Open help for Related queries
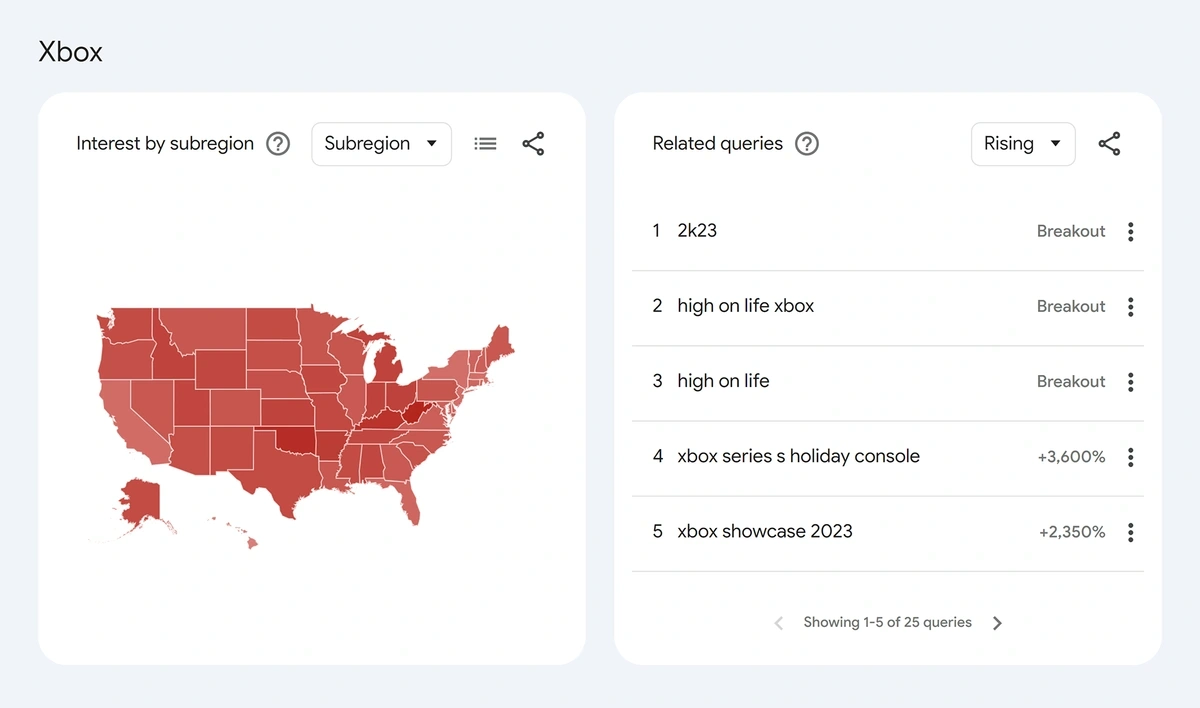The height and width of the screenshot is (708, 1200). [806, 144]
